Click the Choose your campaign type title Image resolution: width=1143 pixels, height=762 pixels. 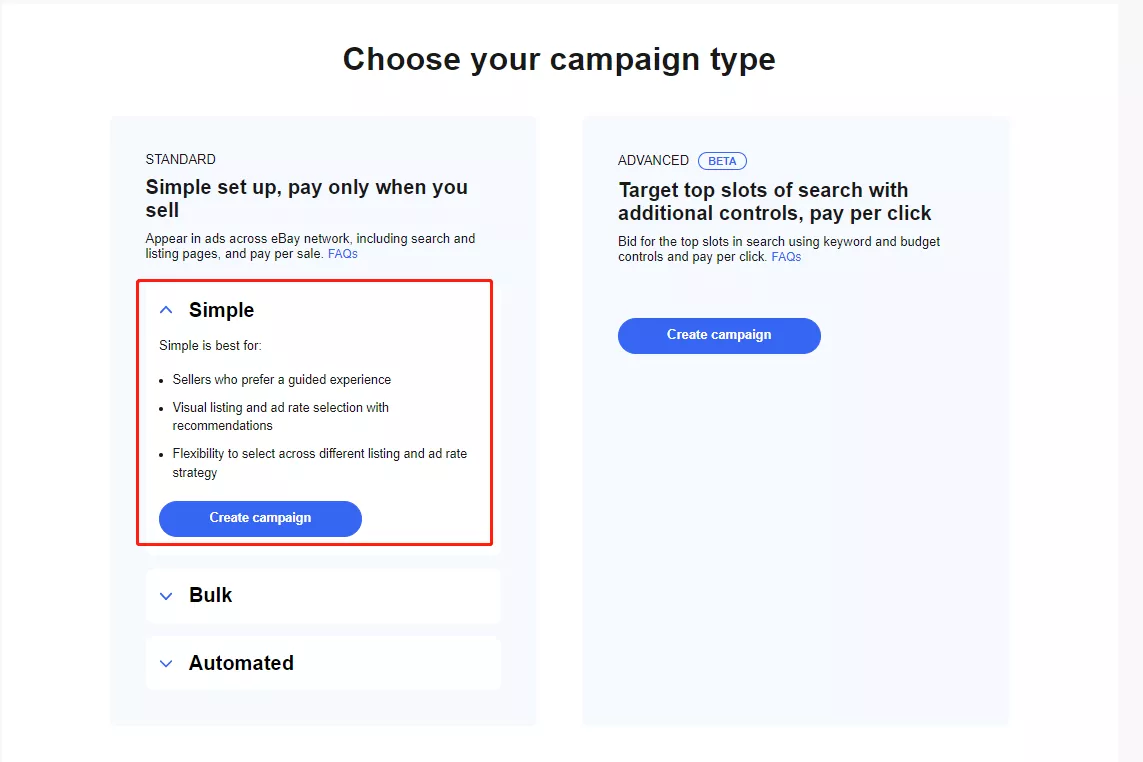(x=559, y=59)
